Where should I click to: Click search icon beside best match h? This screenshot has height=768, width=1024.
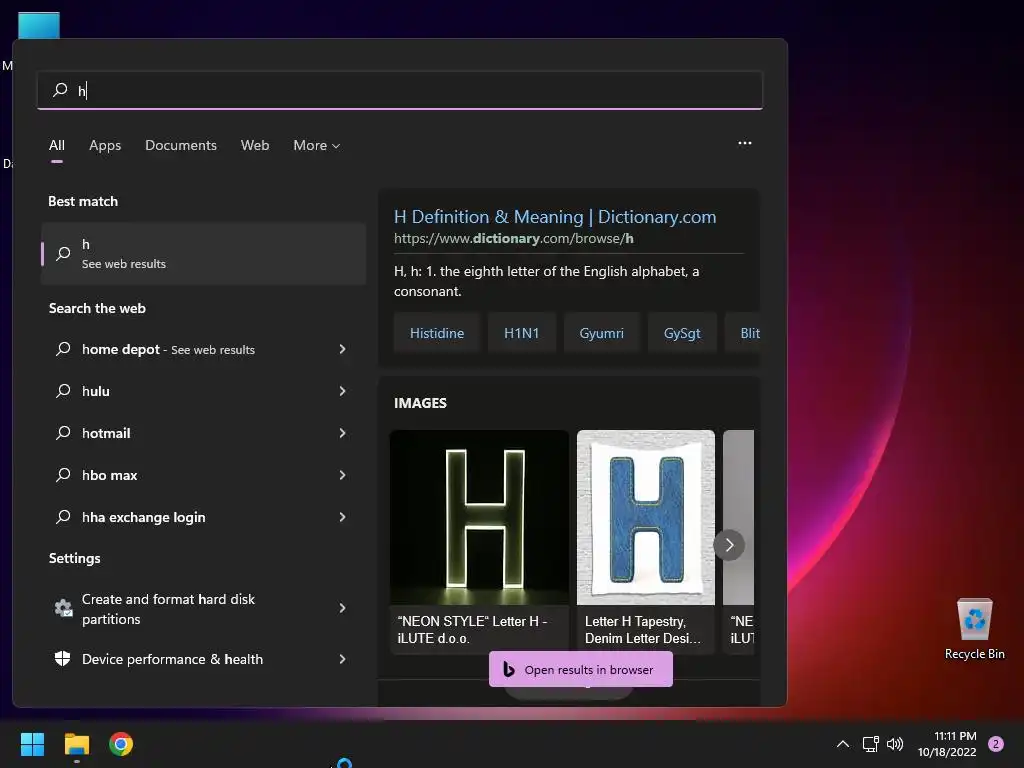coord(63,253)
